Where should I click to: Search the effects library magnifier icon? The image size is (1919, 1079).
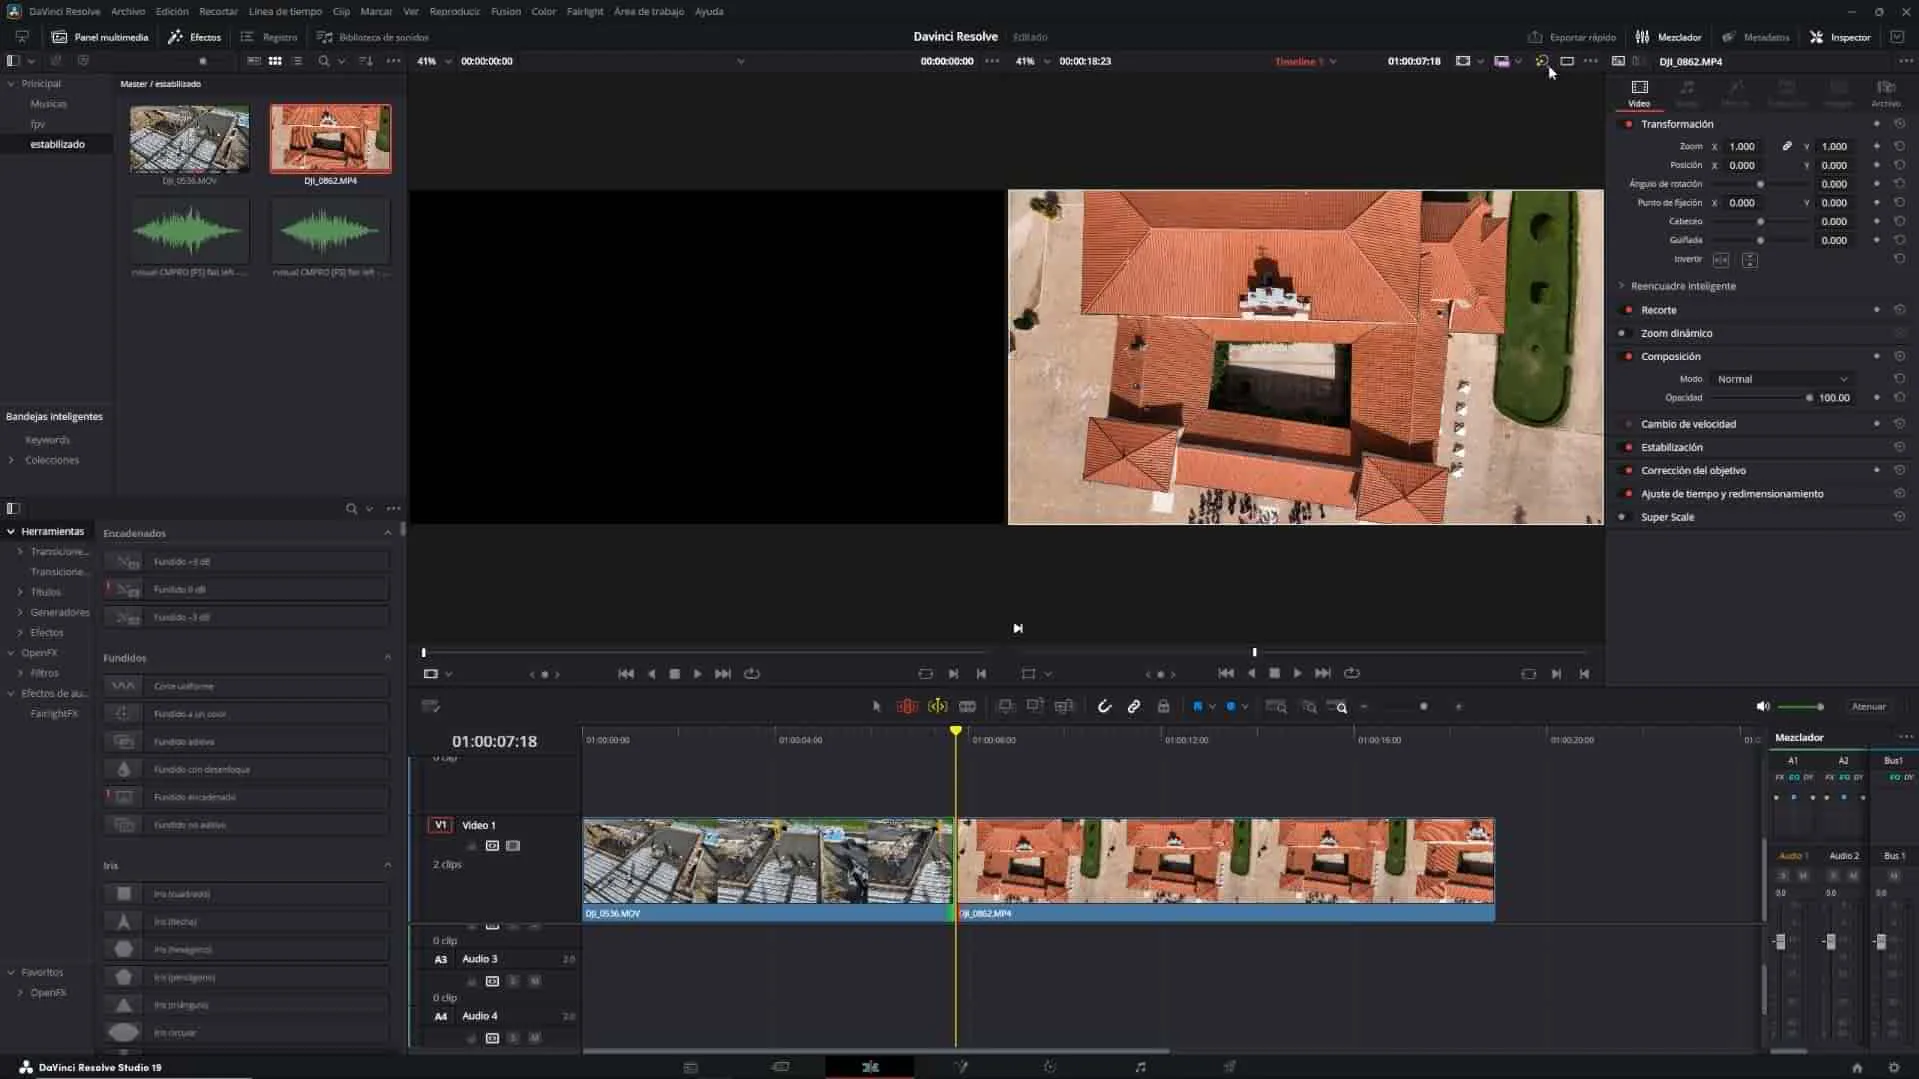[351, 509]
